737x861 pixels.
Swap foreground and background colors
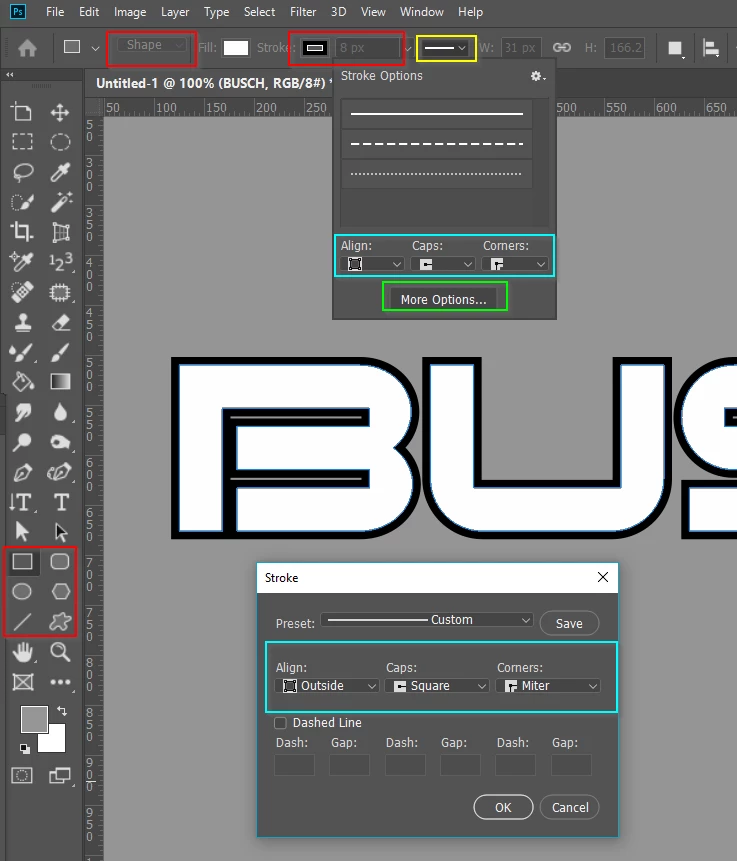coord(62,711)
